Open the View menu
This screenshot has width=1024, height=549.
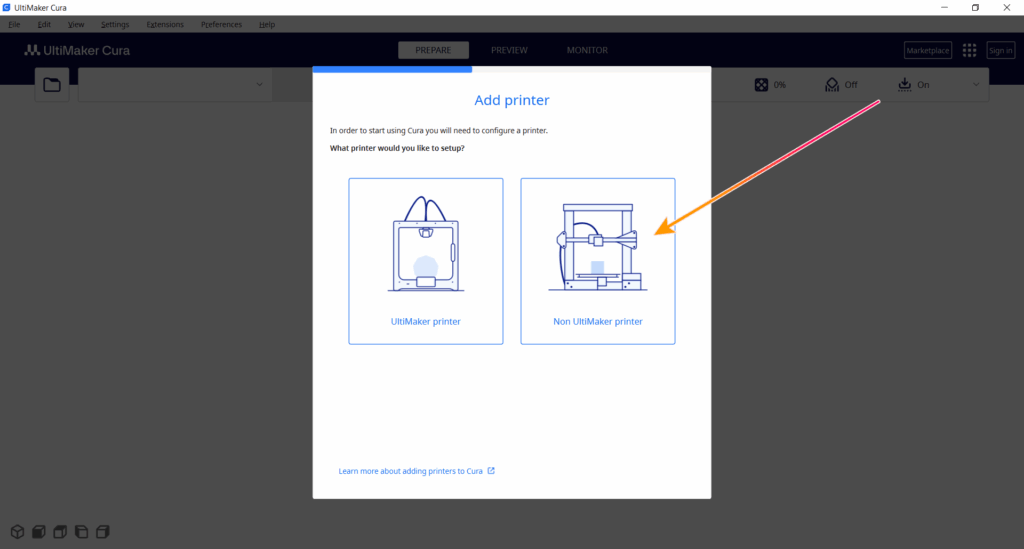pos(76,24)
